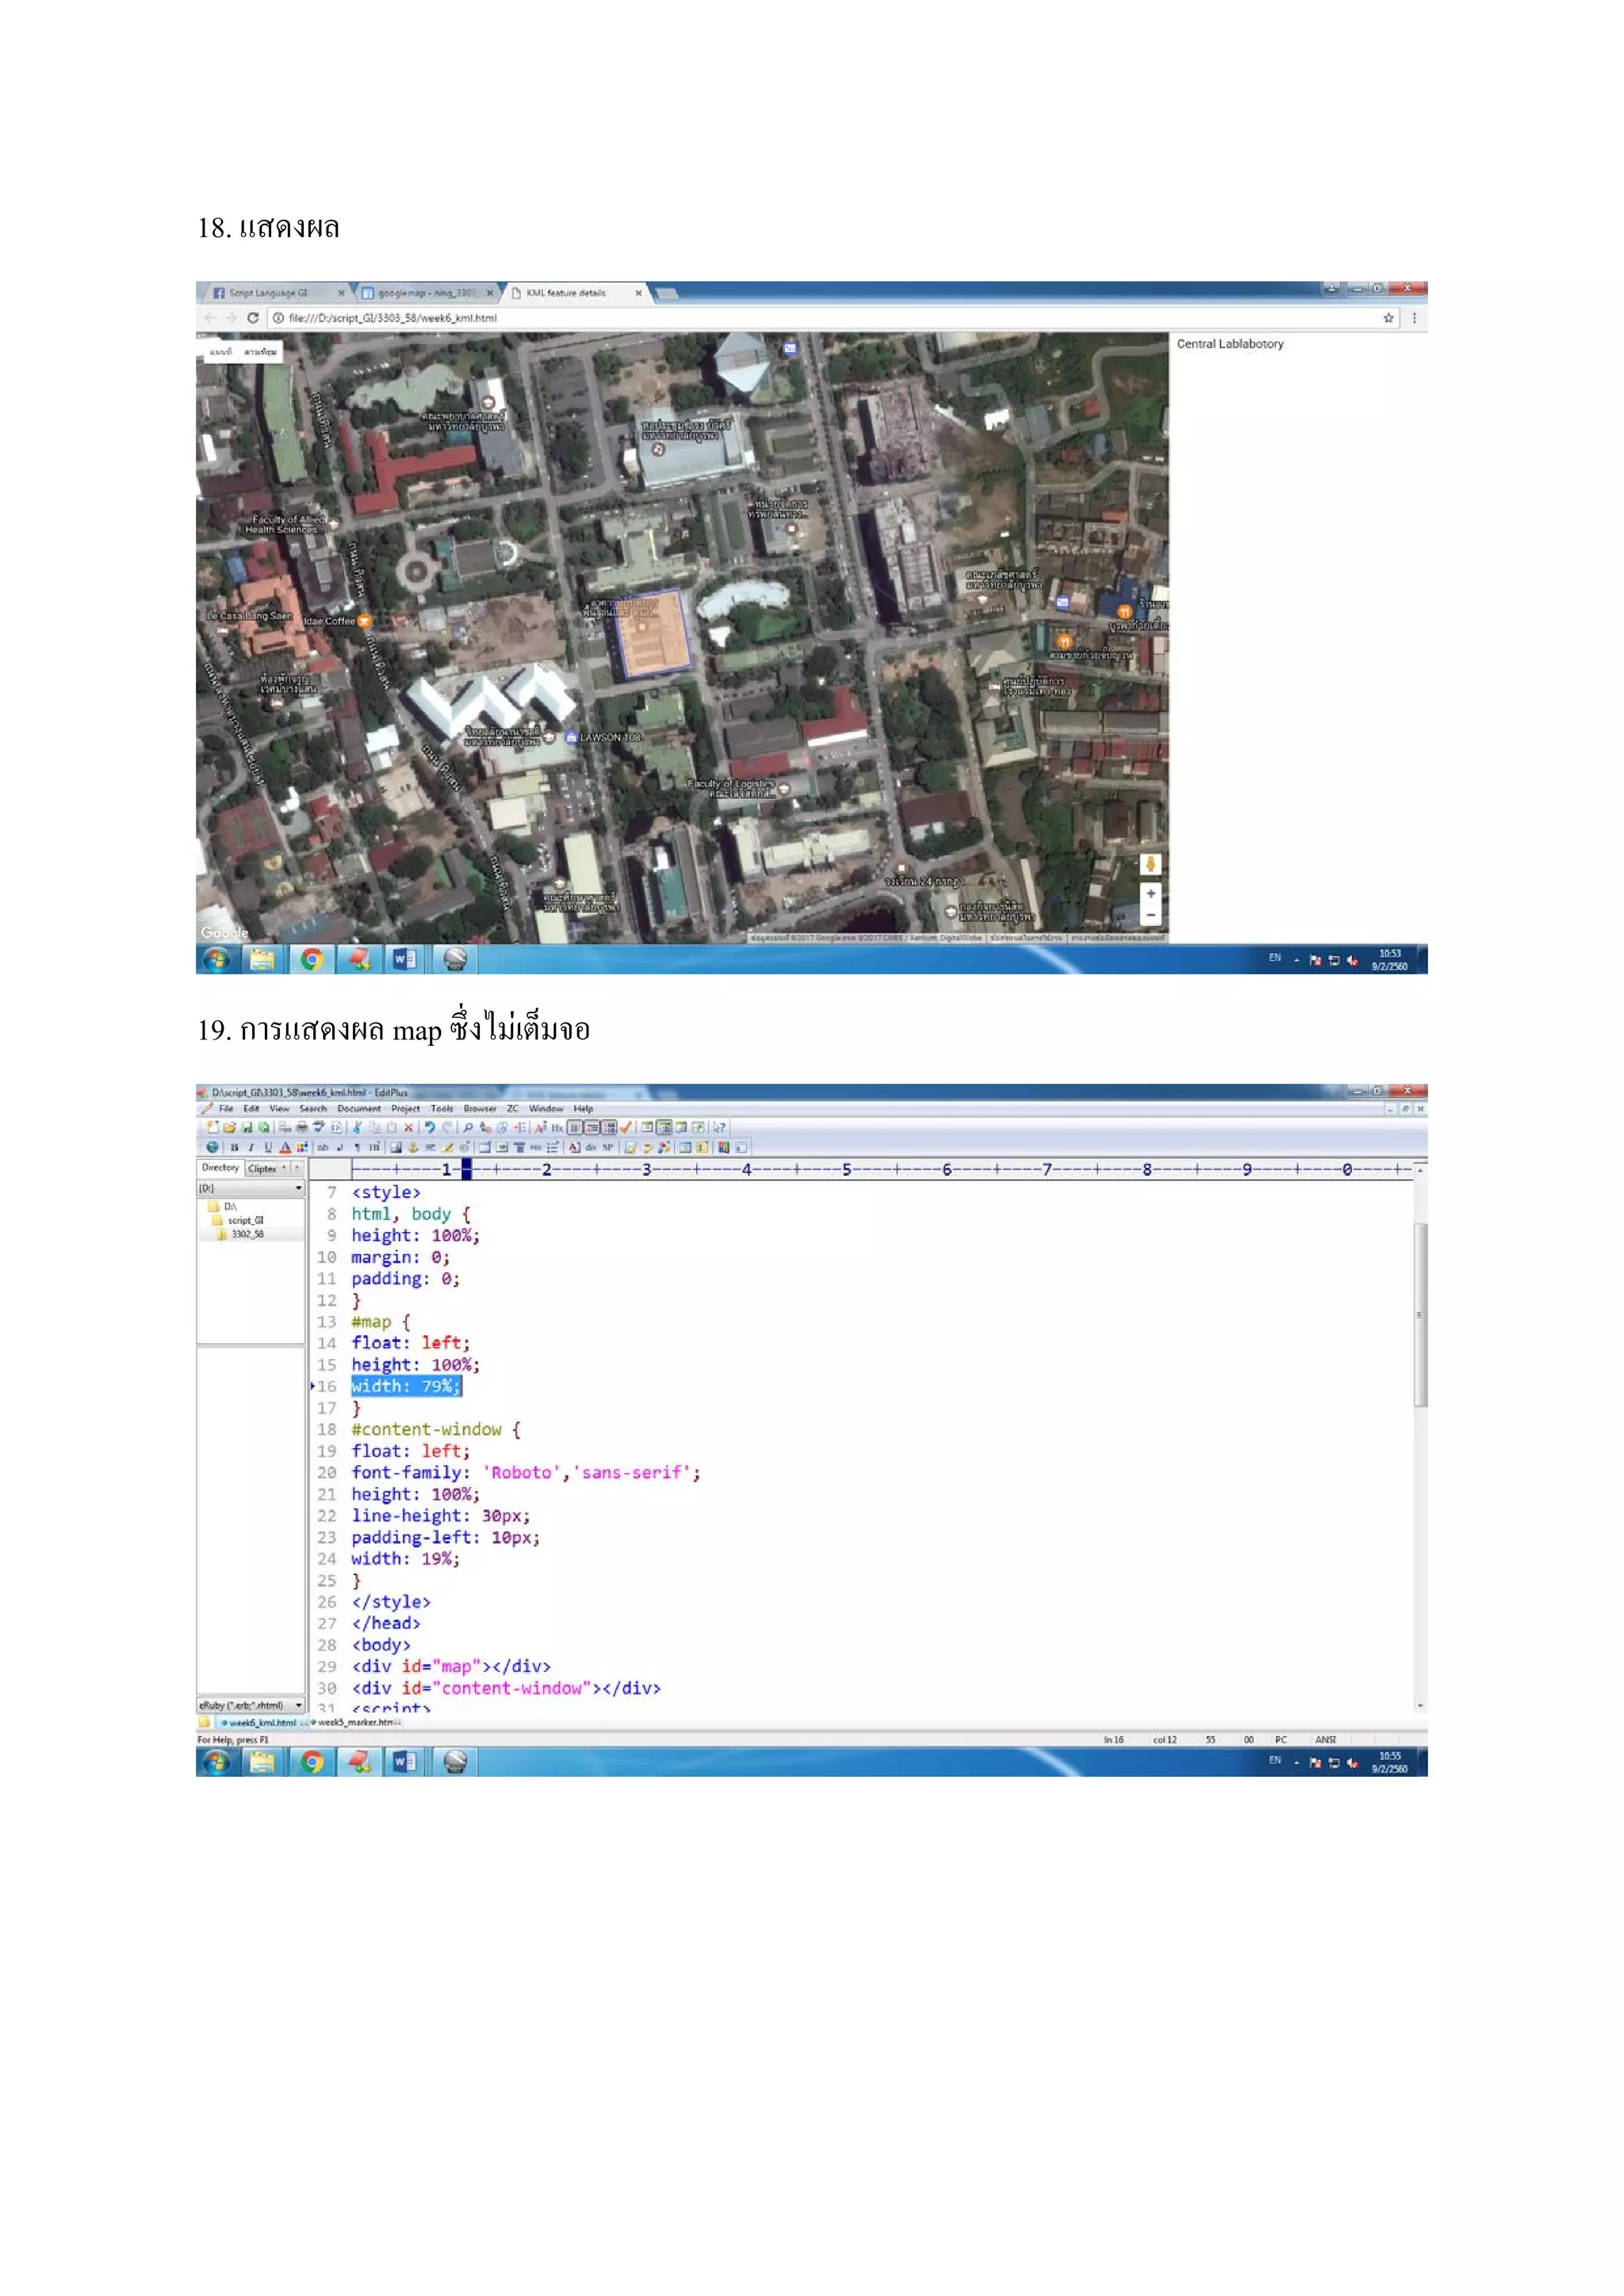Image resolution: width=1624 pixels, height=2296 pixels.
Task: Switch to Cliptext tab in EditPlus sidebar
Action: (x=262, y=1168)
